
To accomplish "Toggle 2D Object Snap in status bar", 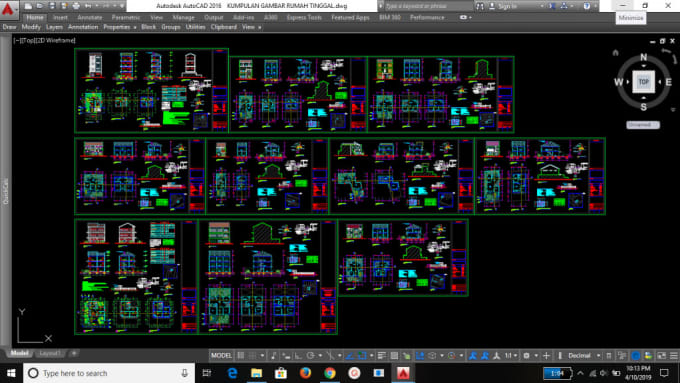I will (362, 356).
